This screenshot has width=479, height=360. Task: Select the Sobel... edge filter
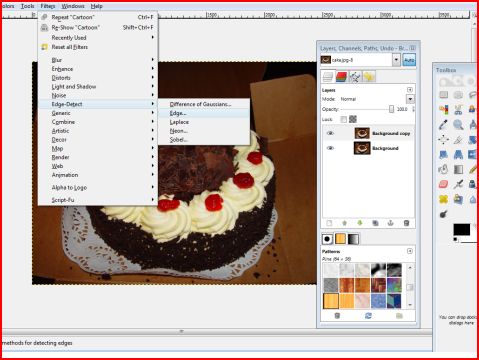[204, 140]
